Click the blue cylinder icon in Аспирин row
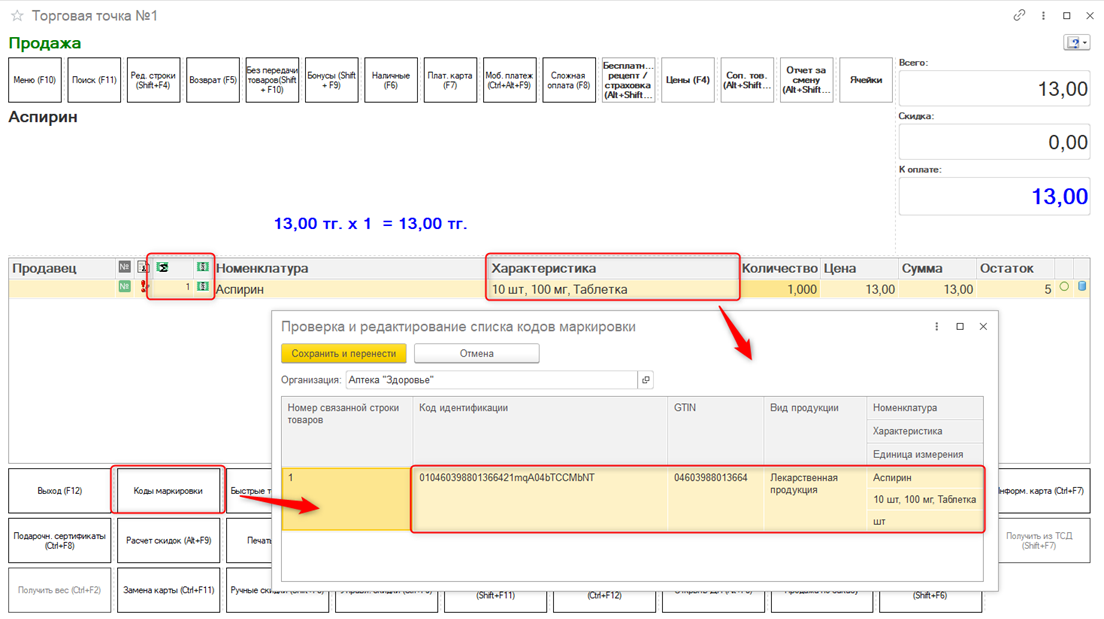1104x619 pixels. pyautogui.click(x=1082, y=288)
